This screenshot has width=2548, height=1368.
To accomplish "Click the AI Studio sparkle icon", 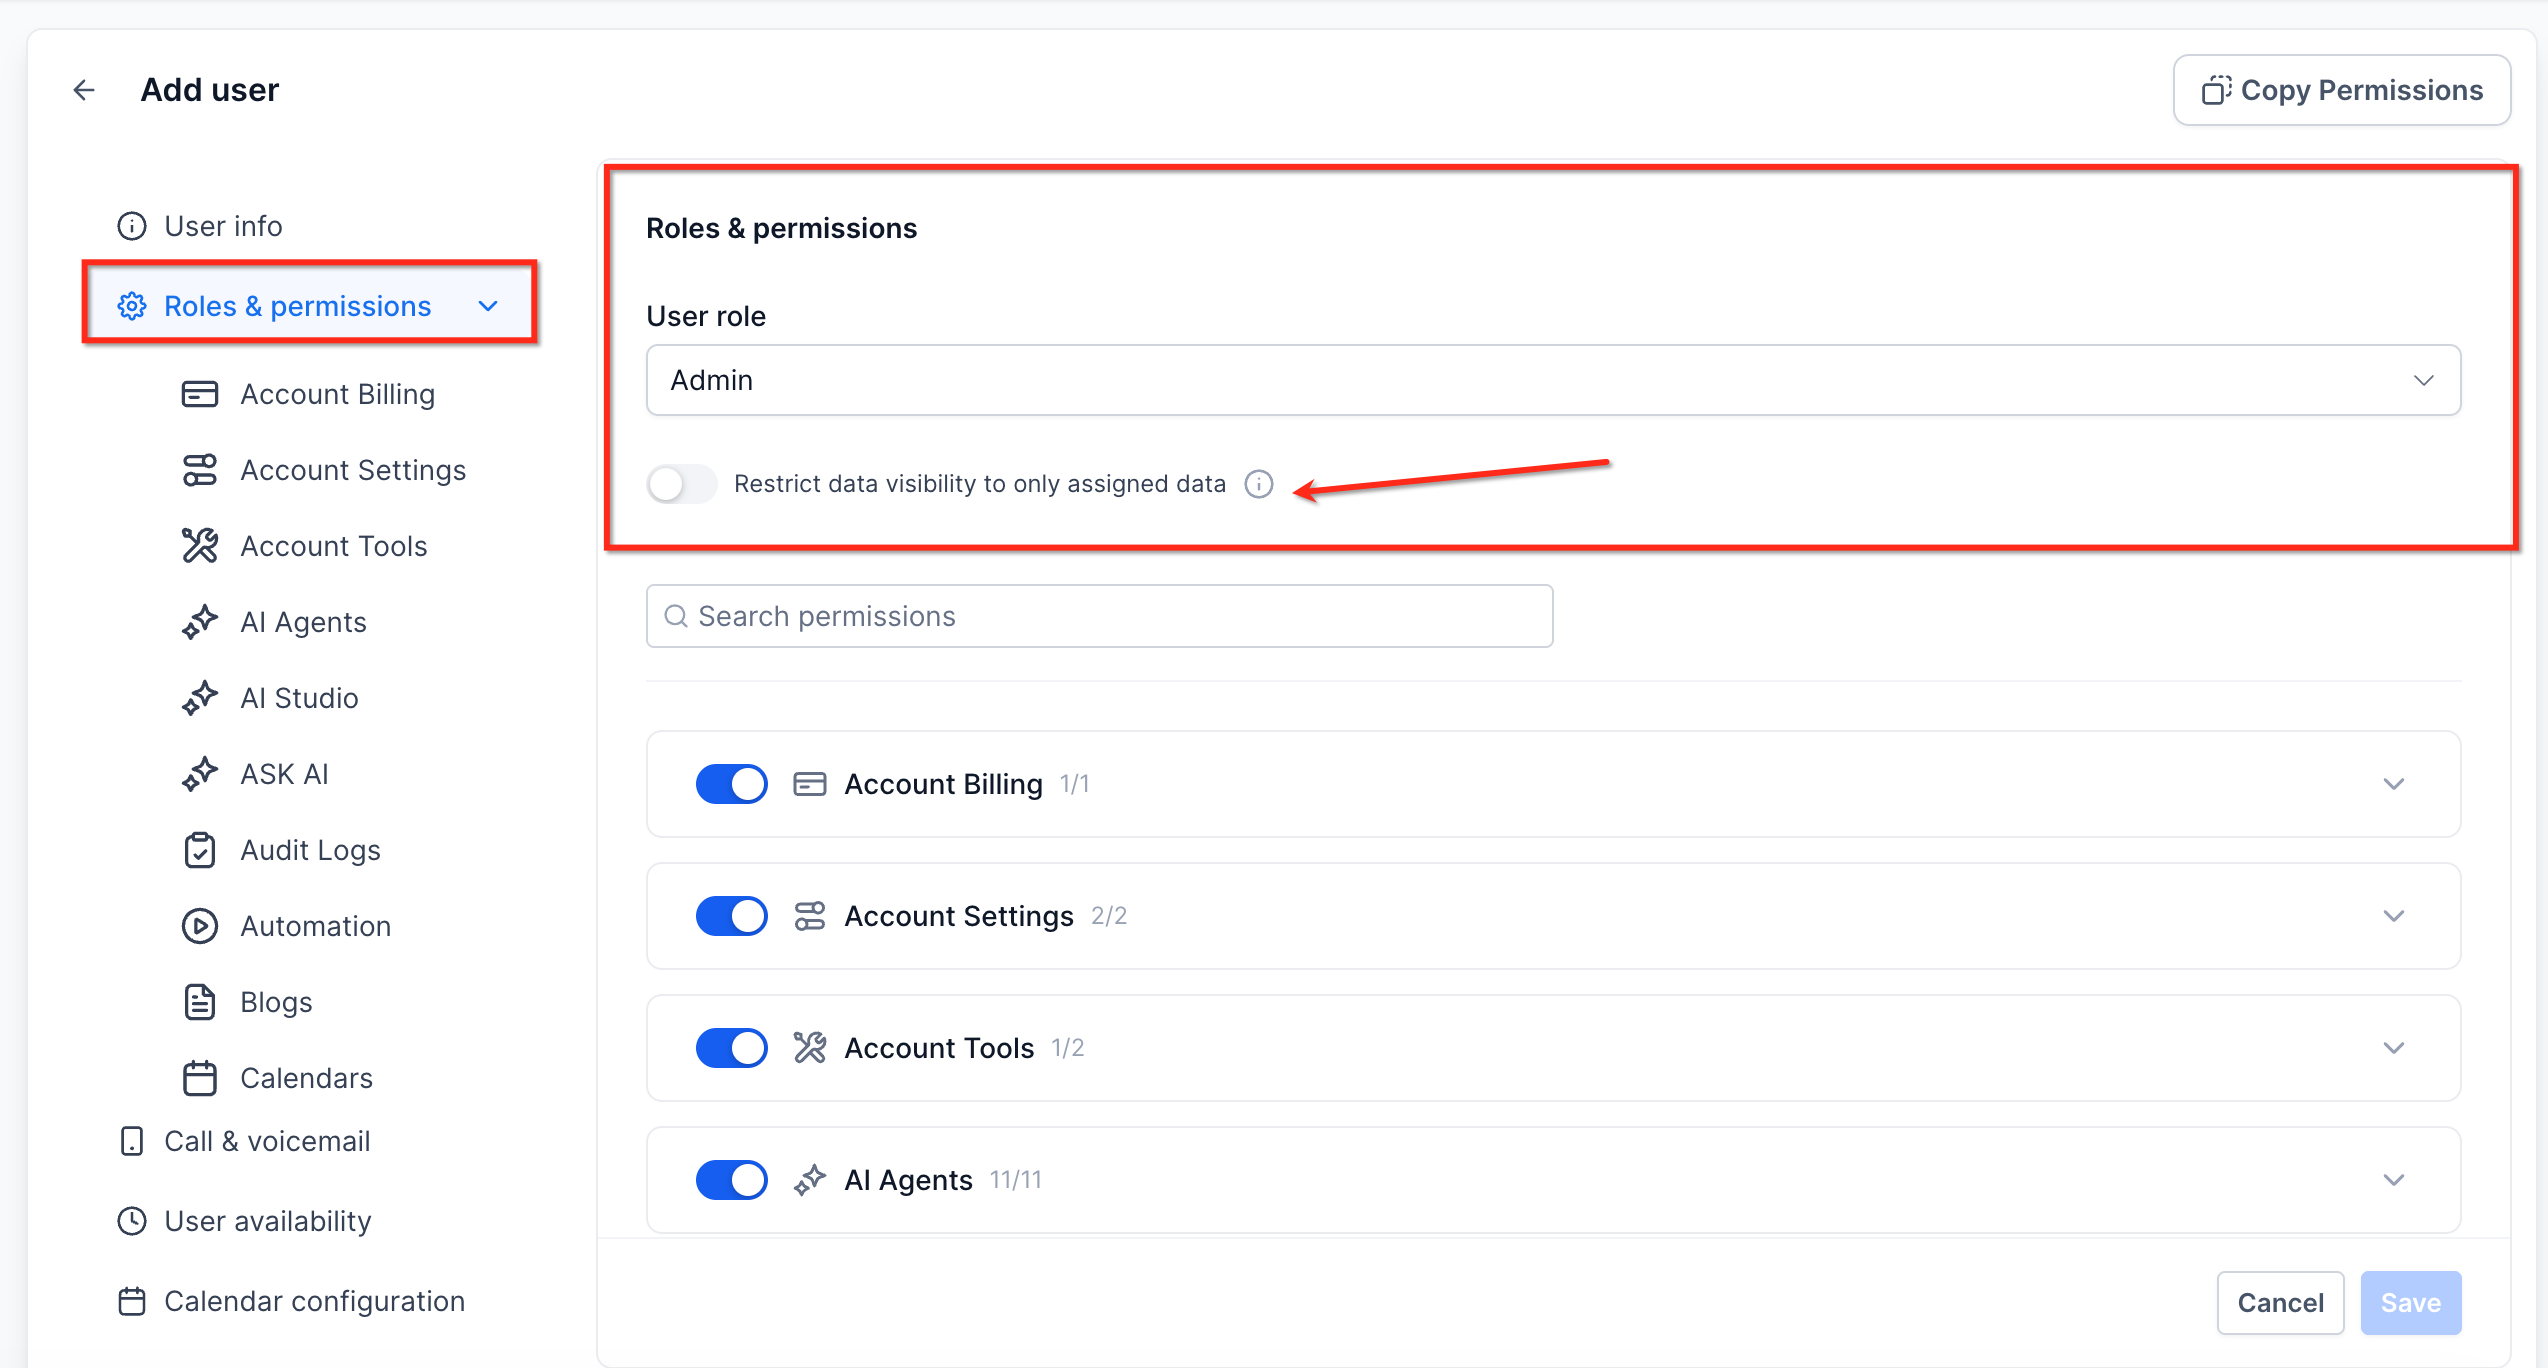I will (199, 698).
